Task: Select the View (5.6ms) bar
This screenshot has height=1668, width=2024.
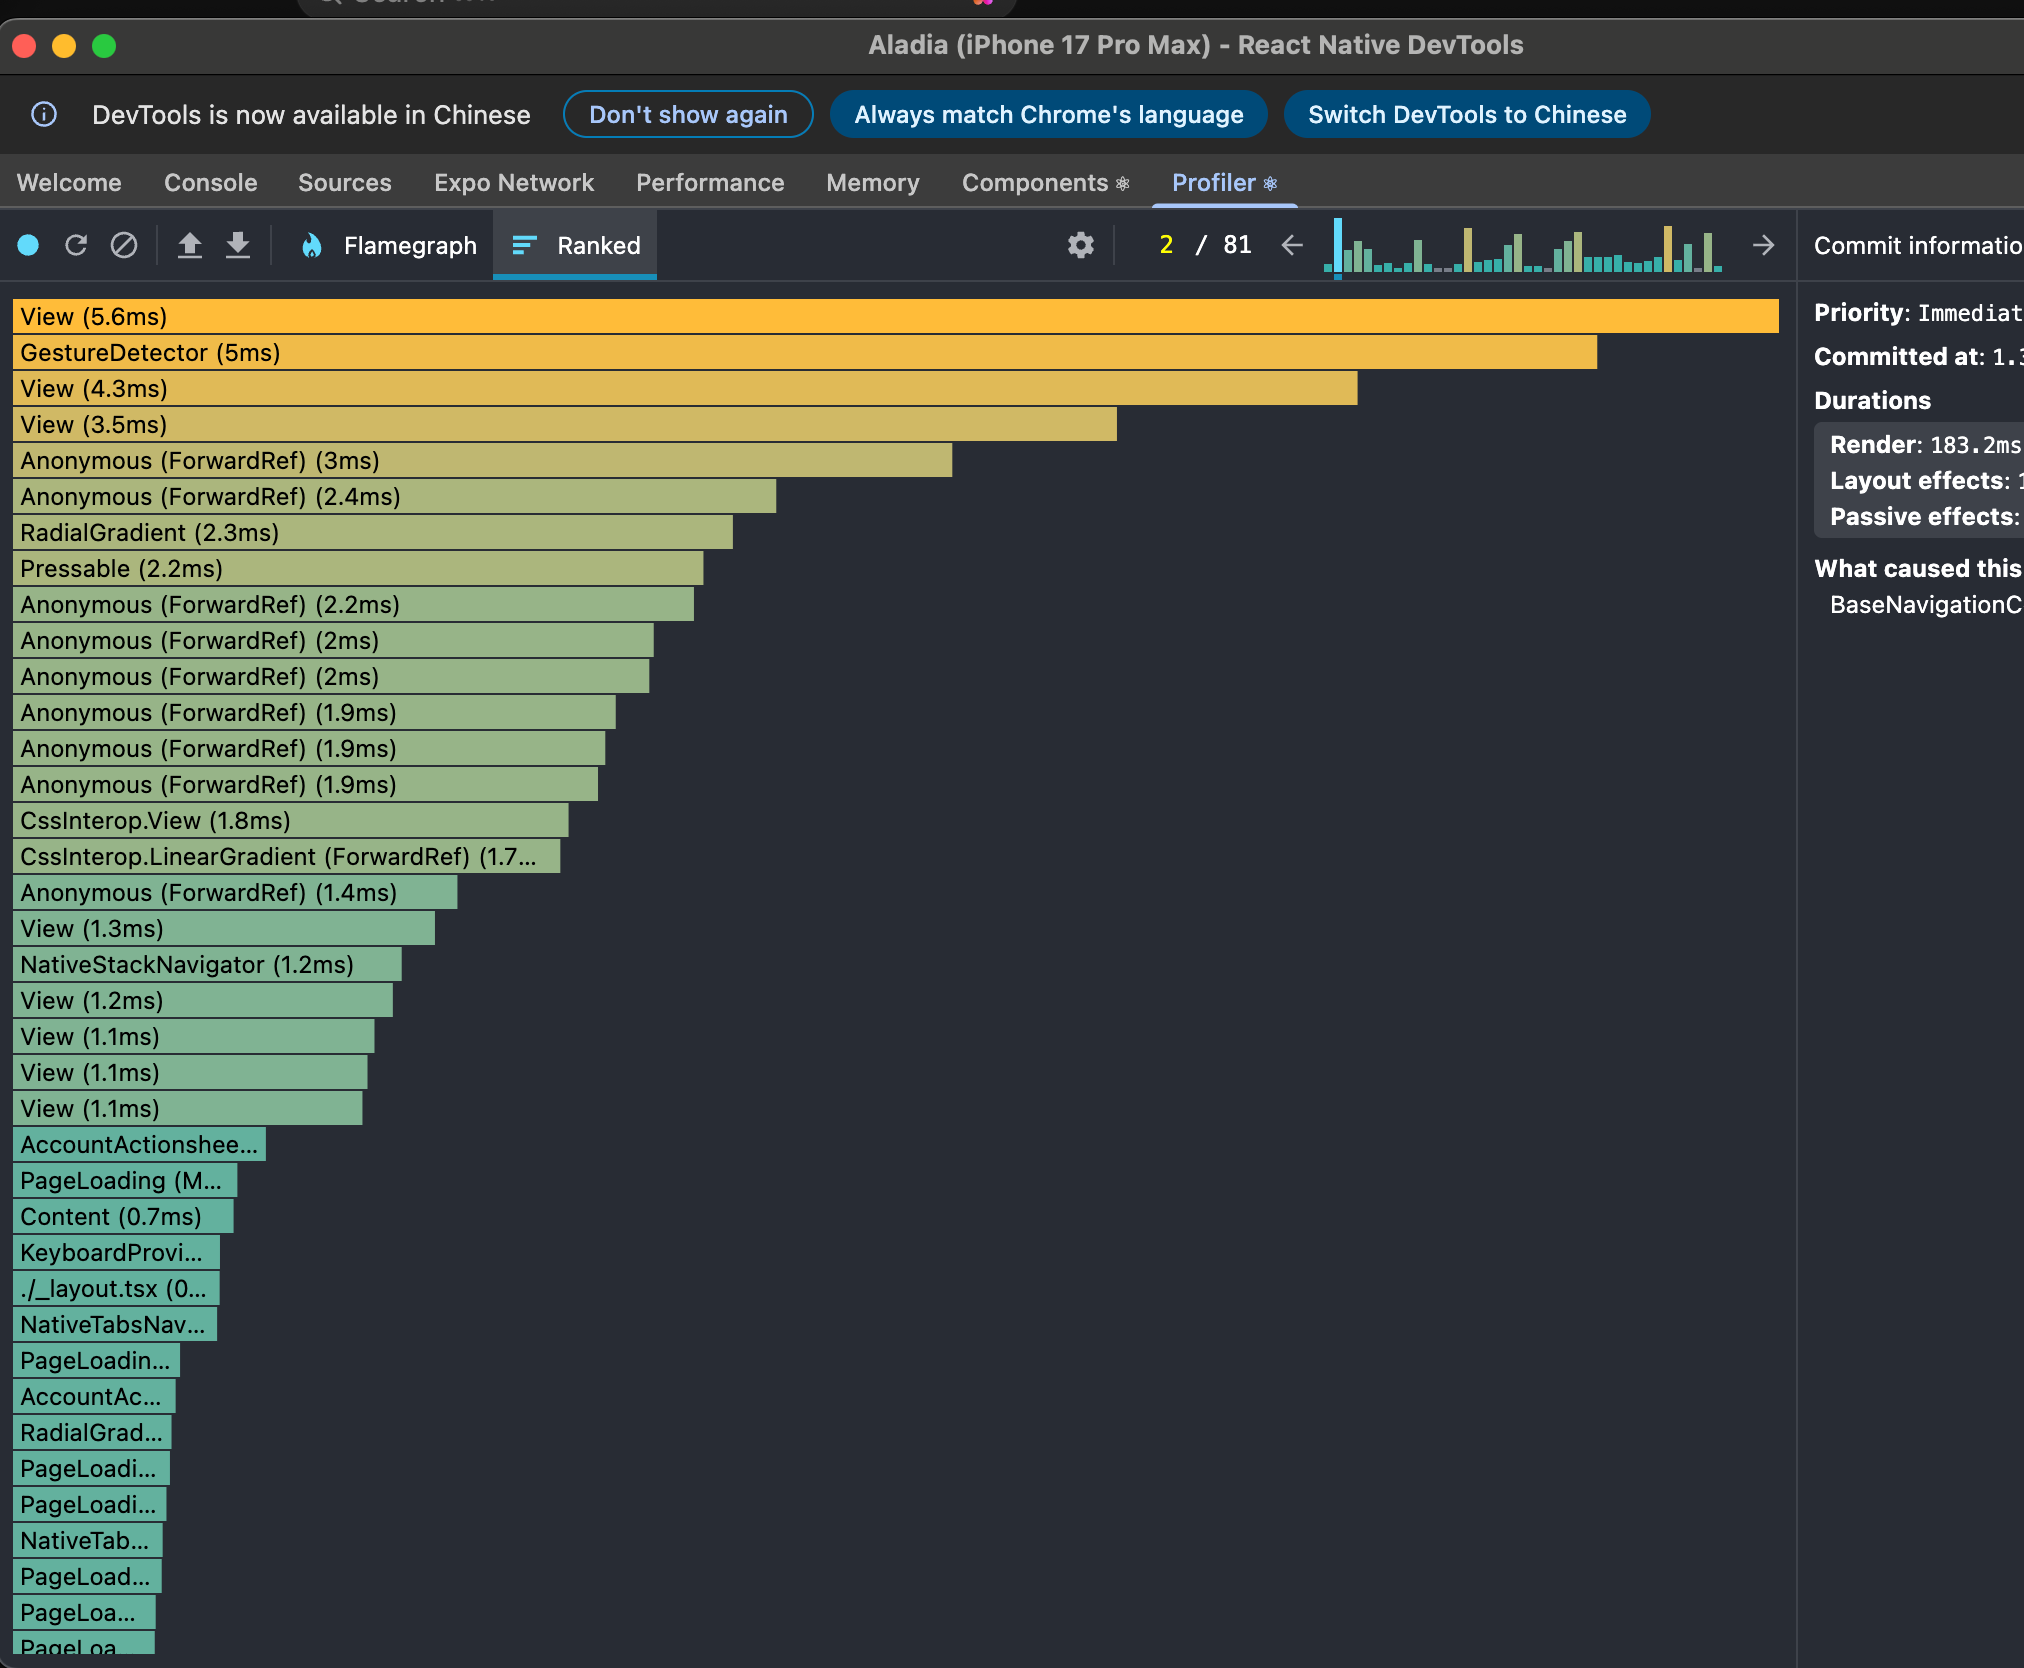Action: 895,317
